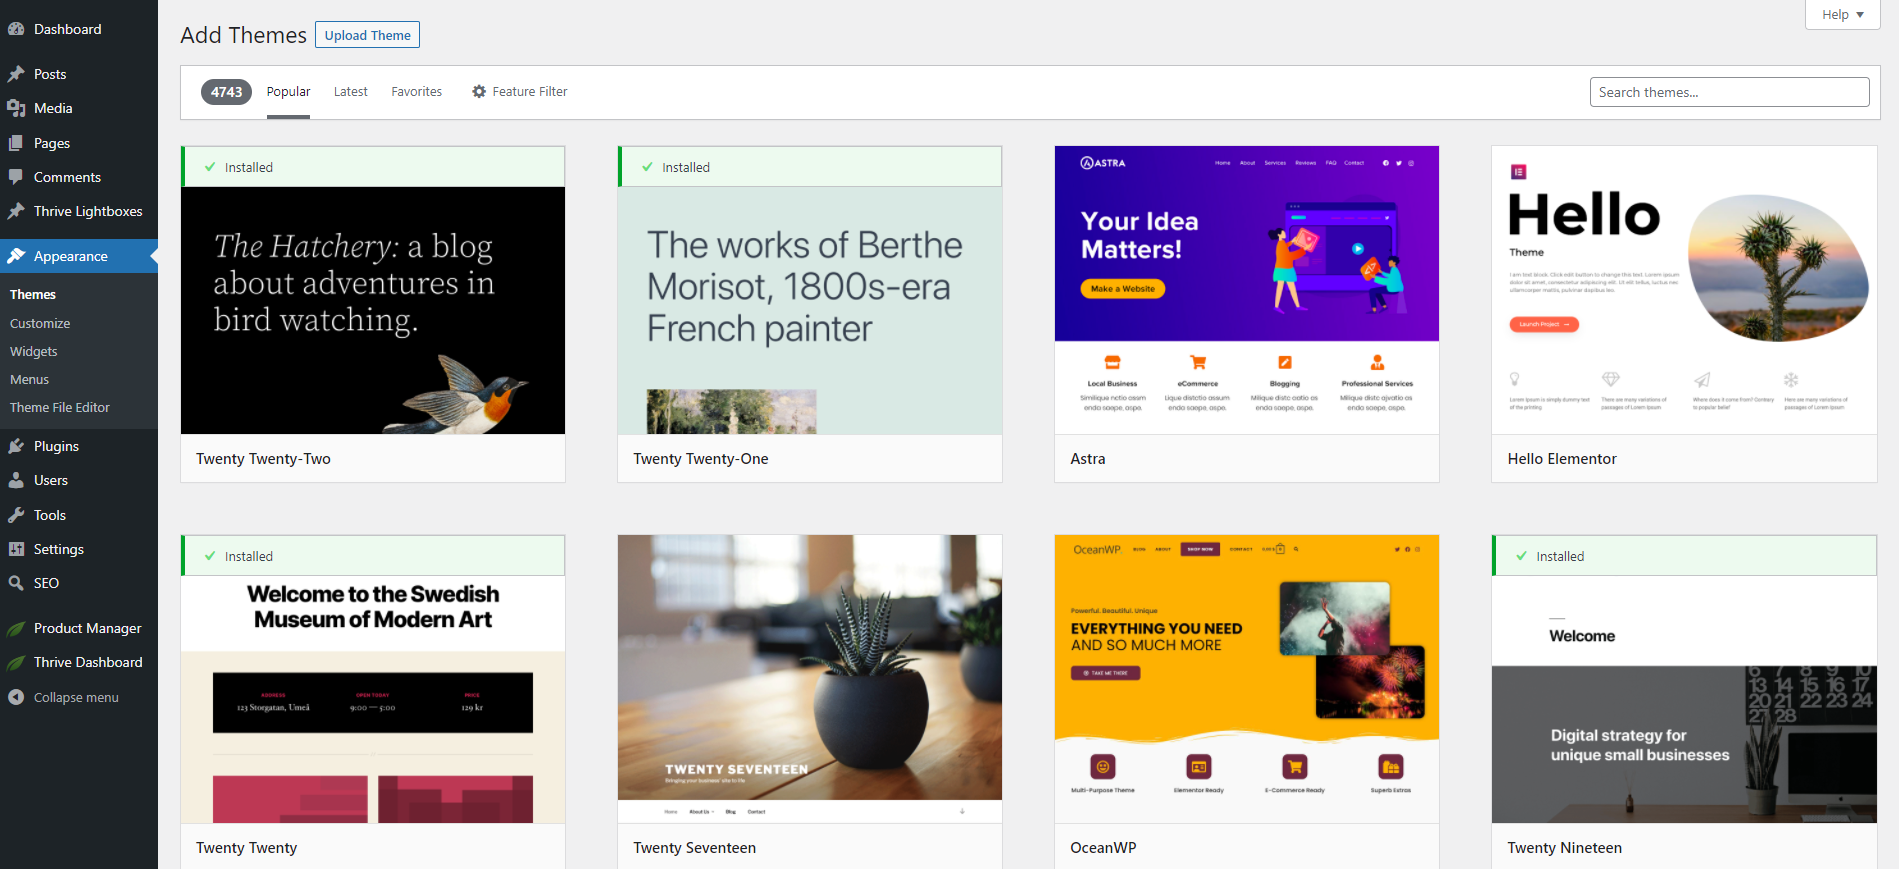Image resolution: width=1899 pixels, height=869 pixels.
Task: Switch to the Favorites themes tab
Action: pos(416,91)
